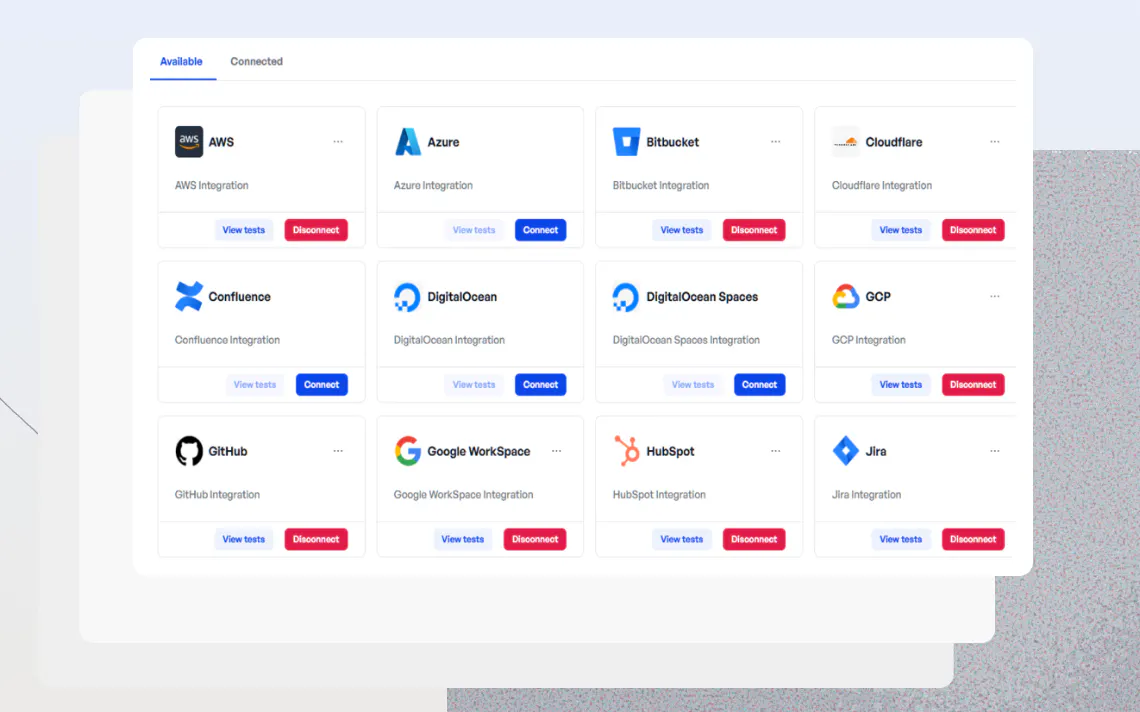View tests for Cloudflare

point(901,230)
